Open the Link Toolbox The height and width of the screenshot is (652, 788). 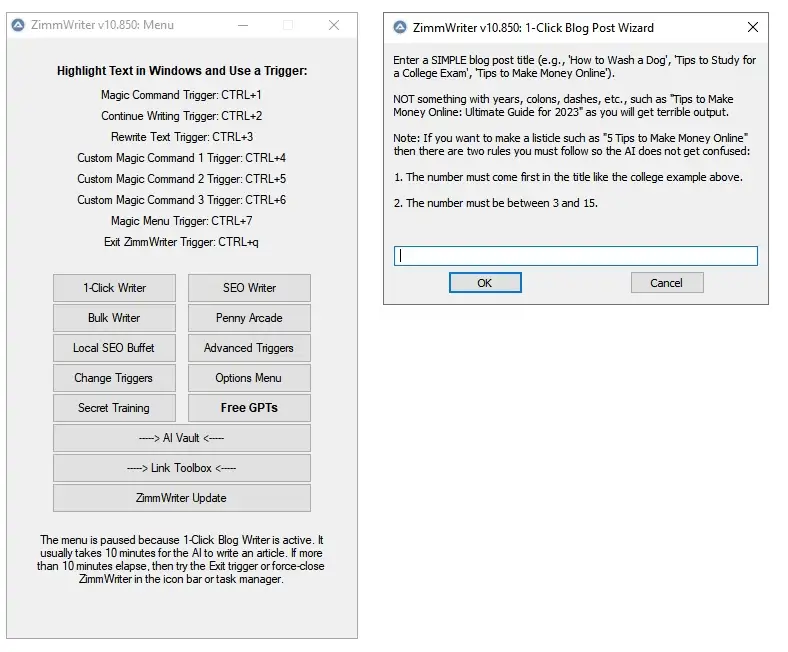pyautogui.click(x=181, y=468)
